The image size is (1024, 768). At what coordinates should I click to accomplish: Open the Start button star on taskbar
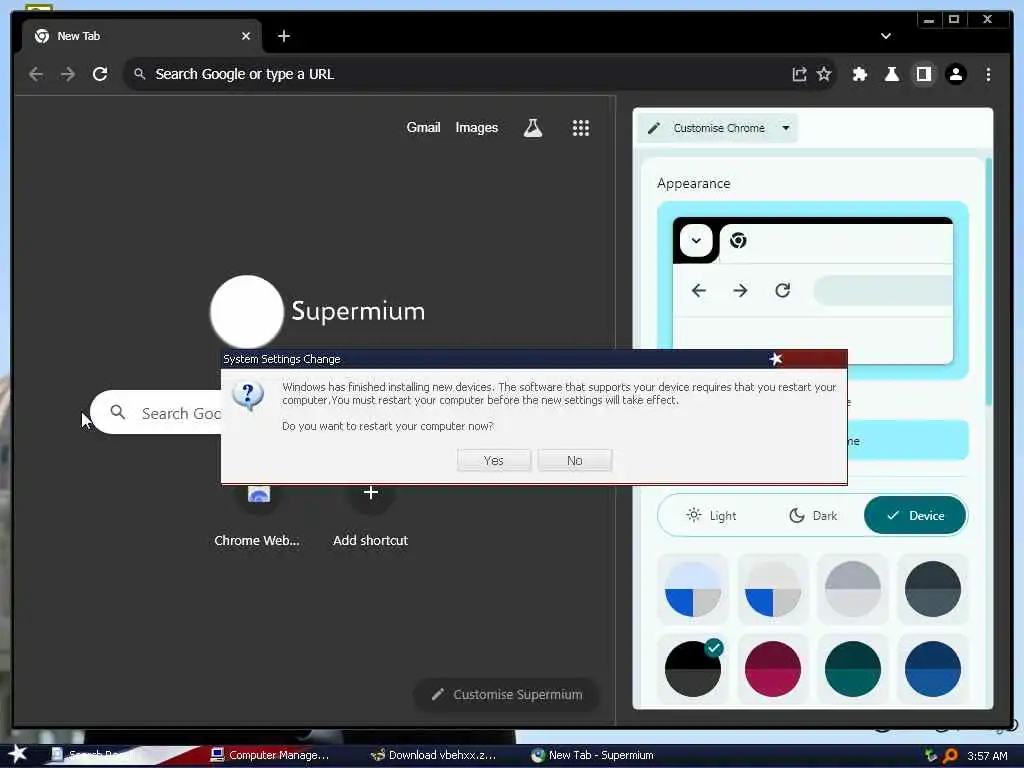17,754
